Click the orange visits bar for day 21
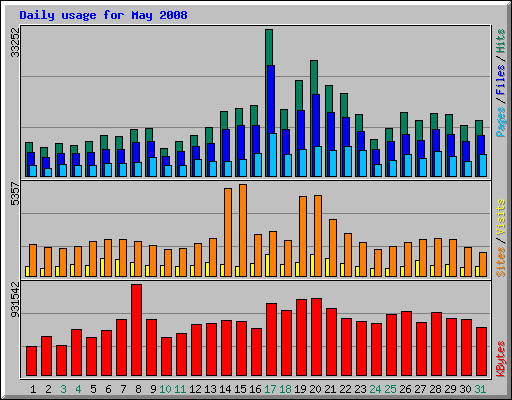The image size is (512, 400). click(333, 248)
